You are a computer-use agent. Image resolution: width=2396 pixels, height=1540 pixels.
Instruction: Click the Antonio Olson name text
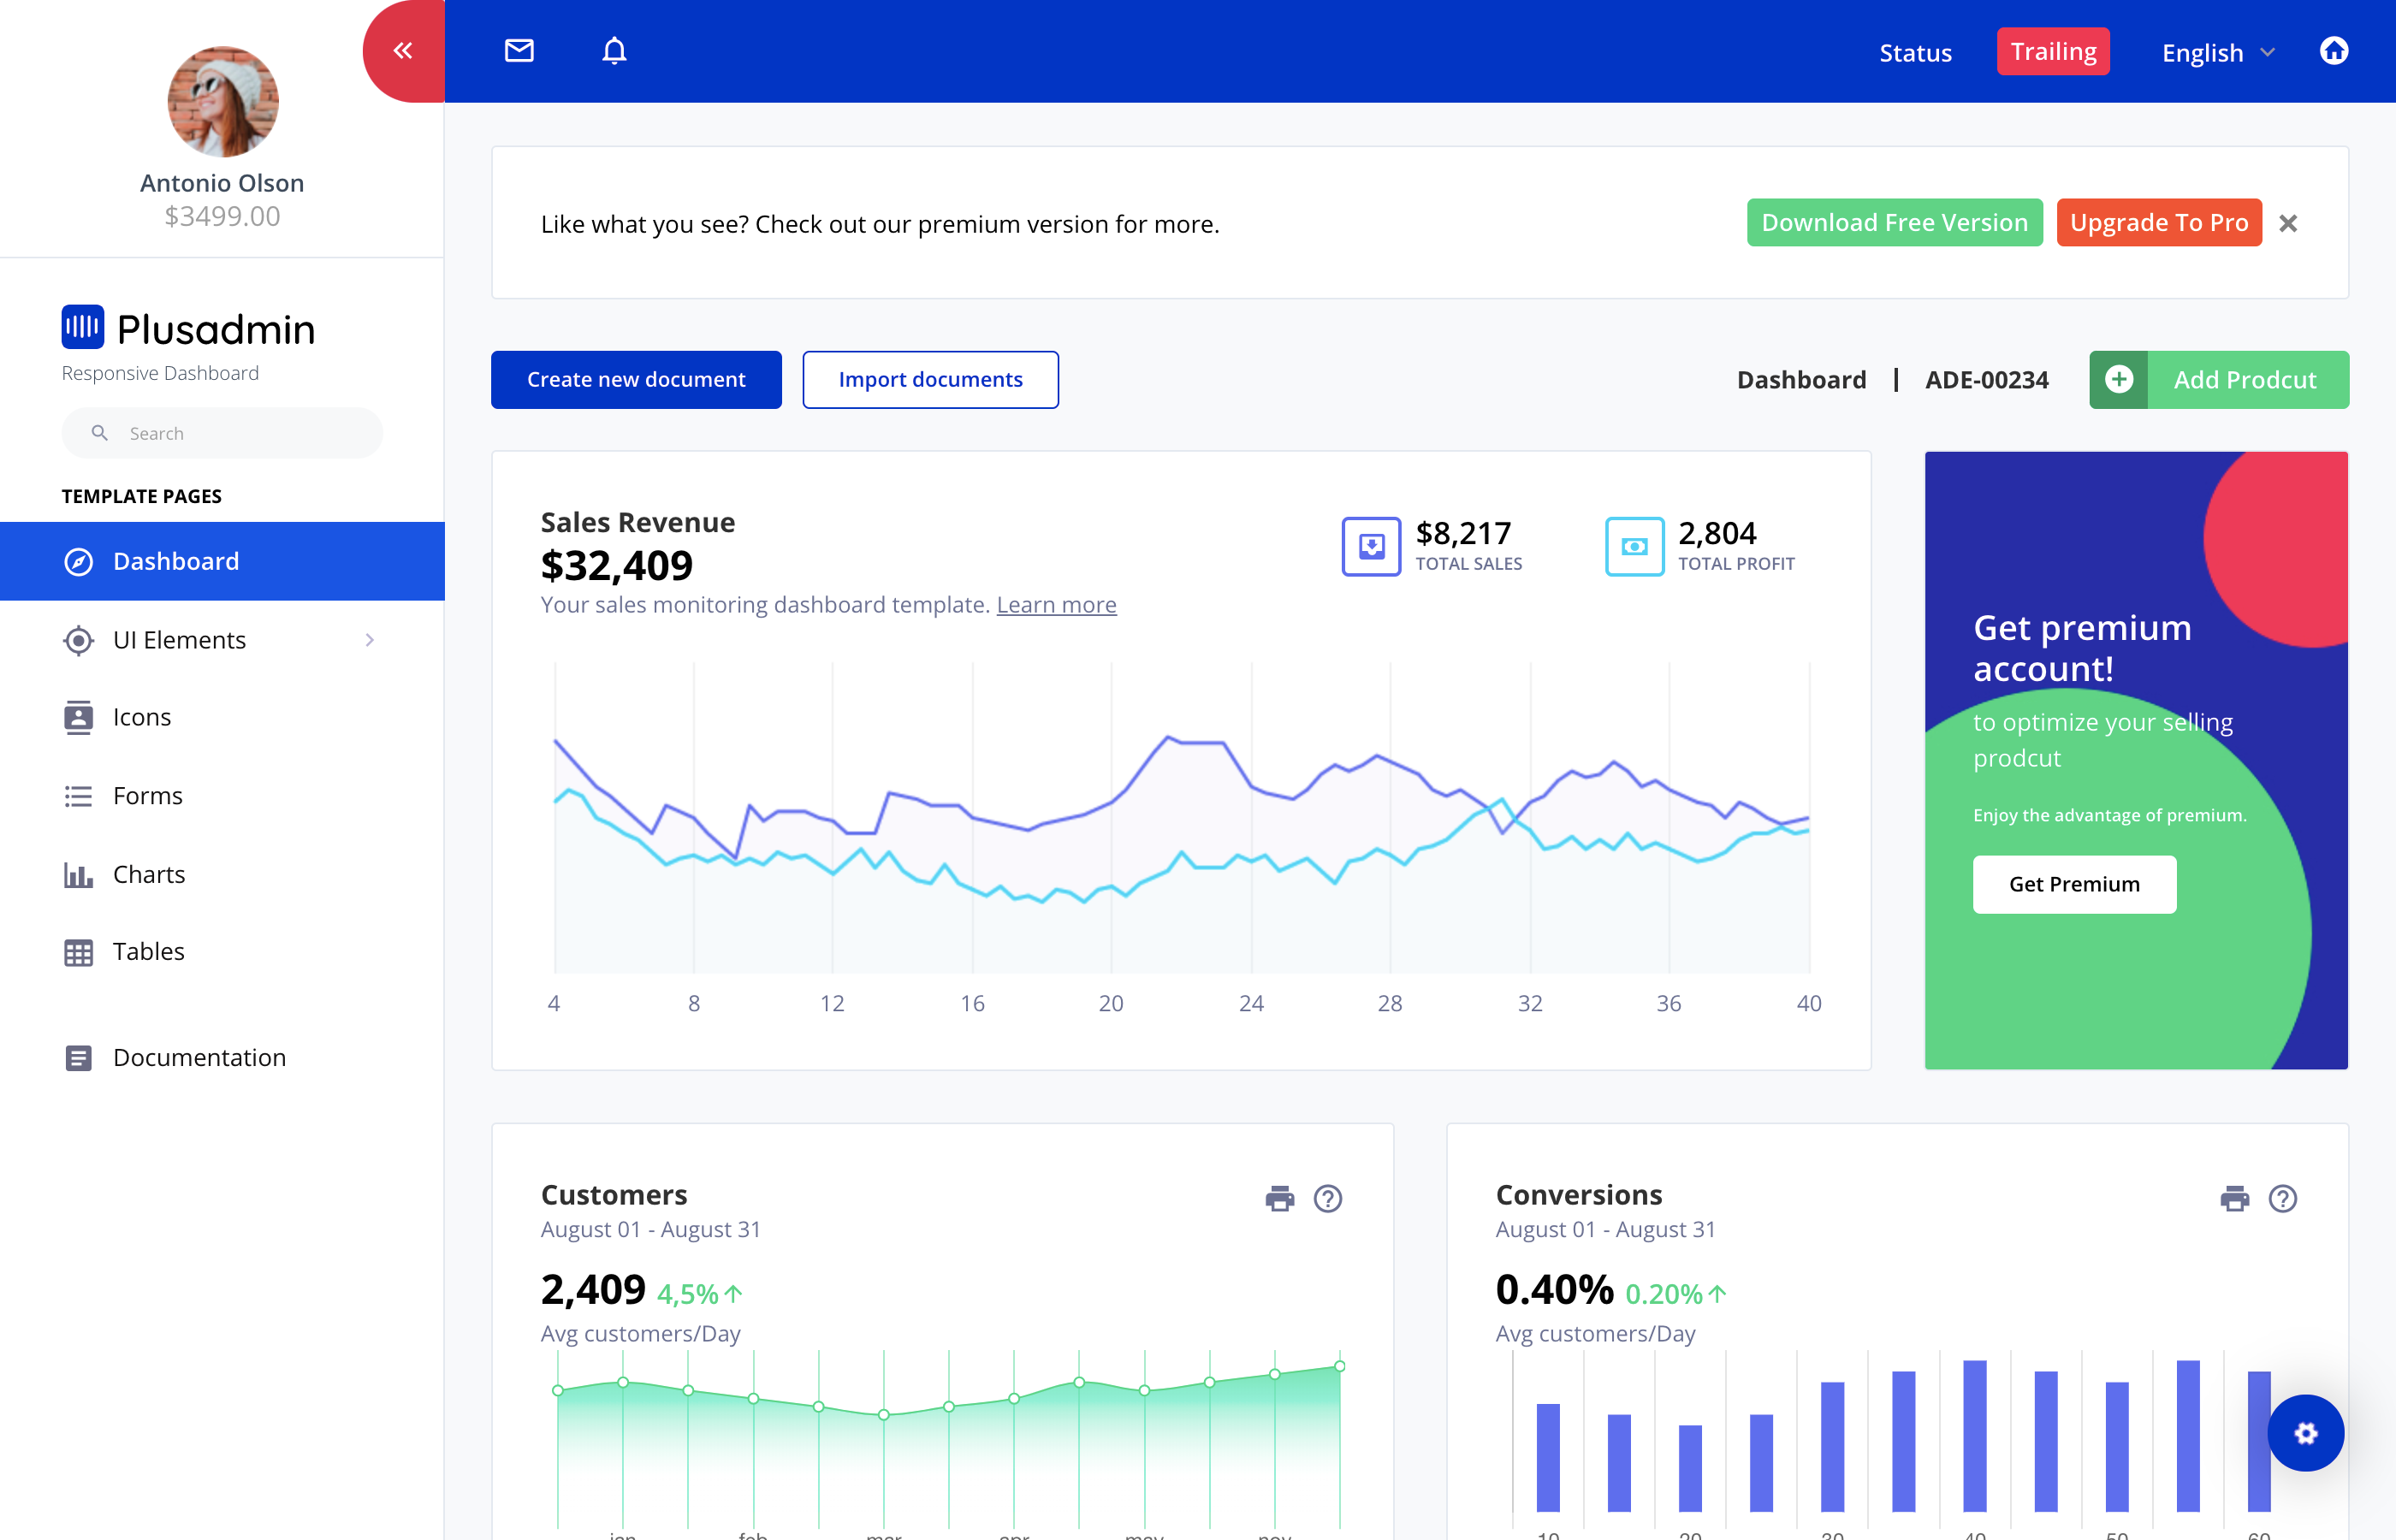click(222, 183)
